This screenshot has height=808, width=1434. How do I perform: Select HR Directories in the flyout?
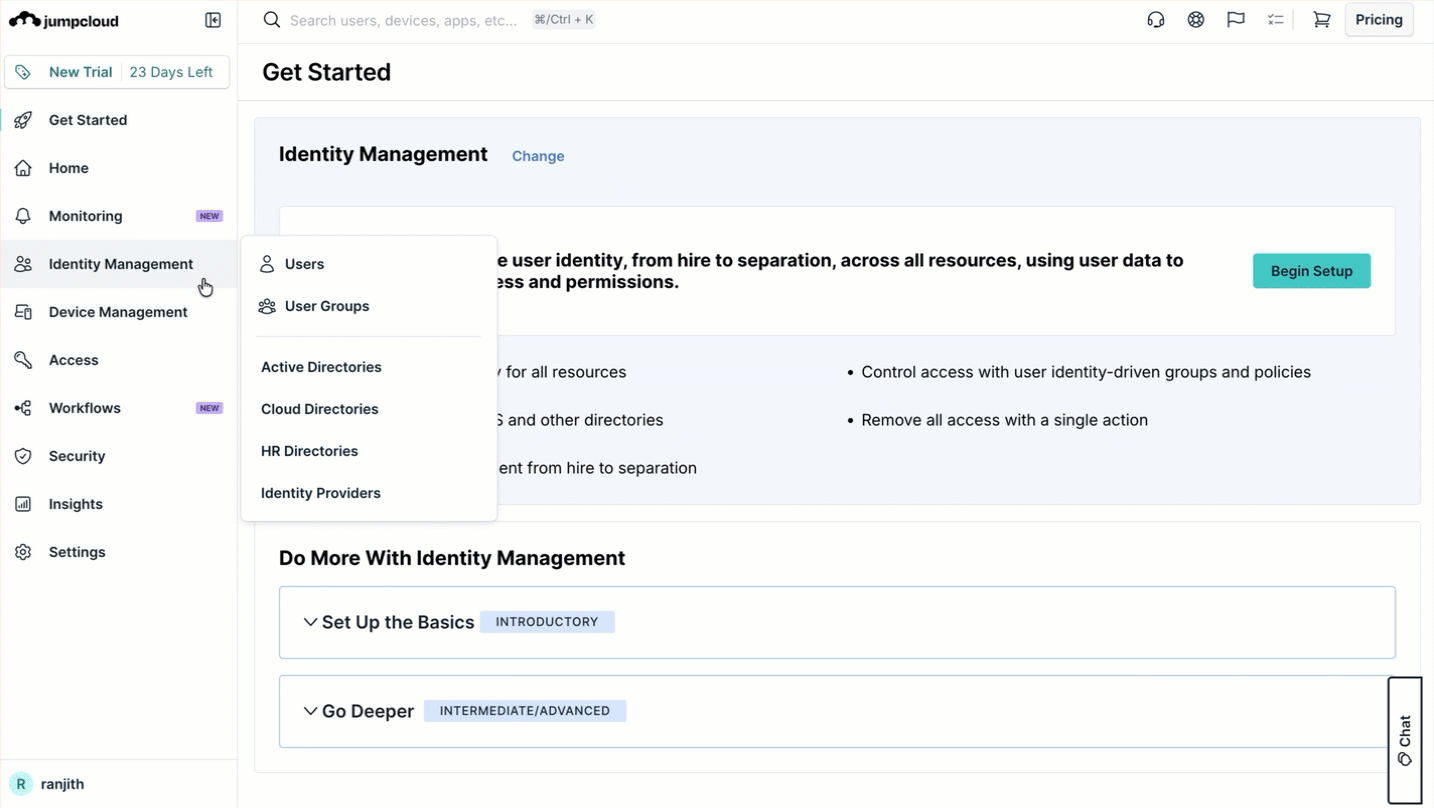click(309, 451)
